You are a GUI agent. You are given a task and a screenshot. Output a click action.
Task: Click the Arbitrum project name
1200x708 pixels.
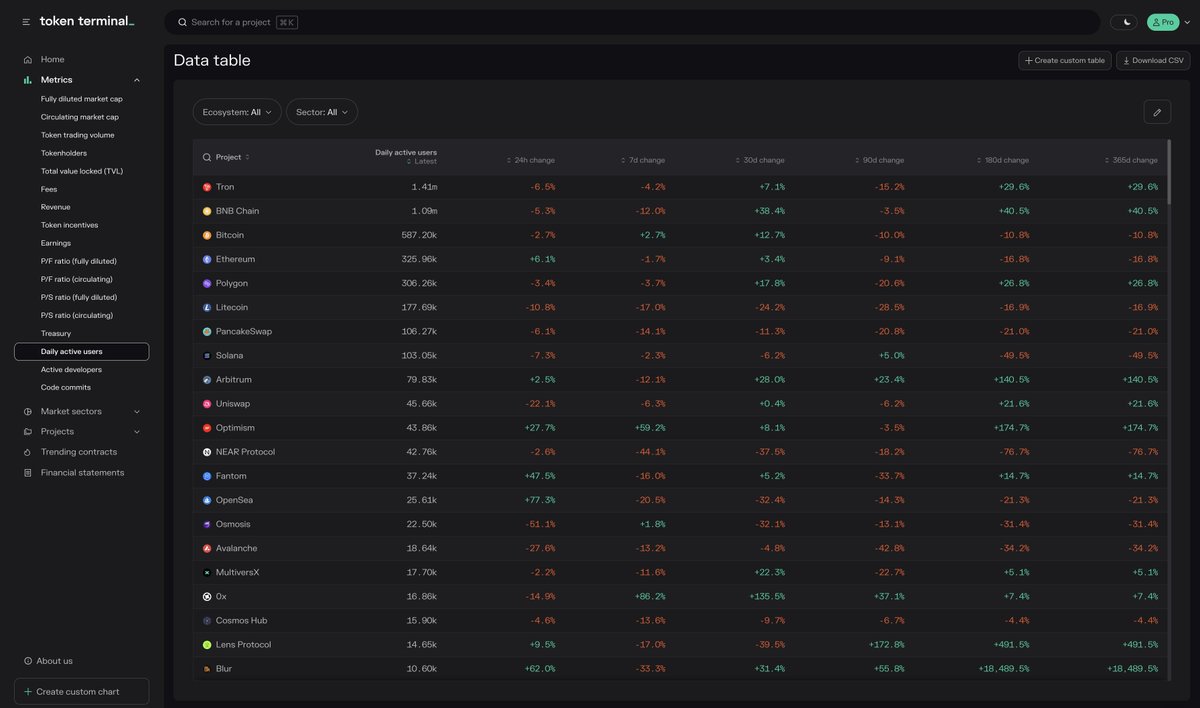[233, 380]
